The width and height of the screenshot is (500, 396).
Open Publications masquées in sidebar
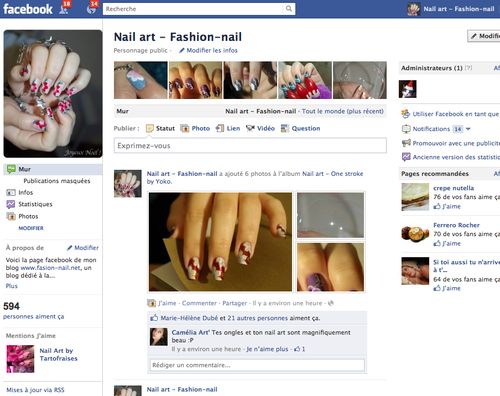pos(57,181)
